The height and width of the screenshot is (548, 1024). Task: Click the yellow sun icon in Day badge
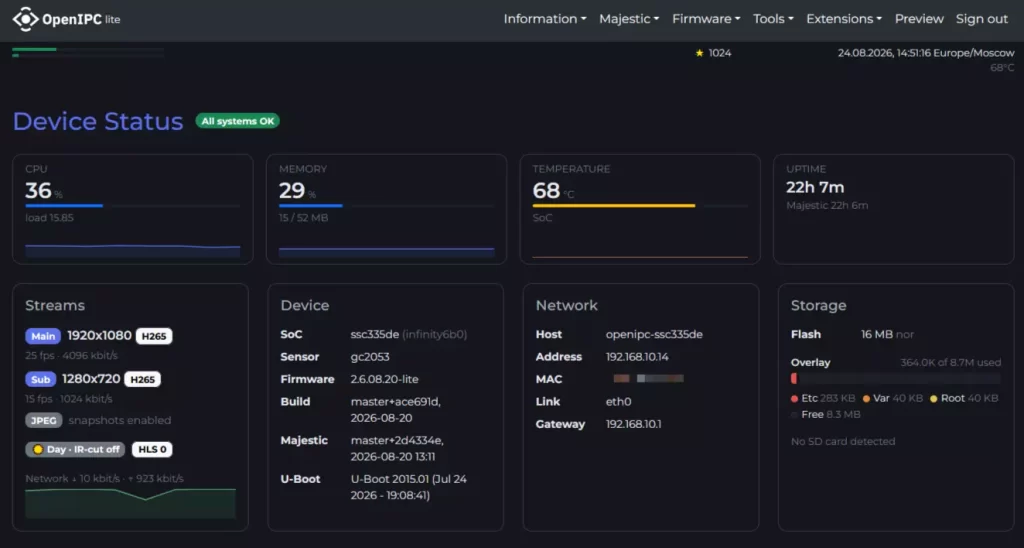(38, 449)
